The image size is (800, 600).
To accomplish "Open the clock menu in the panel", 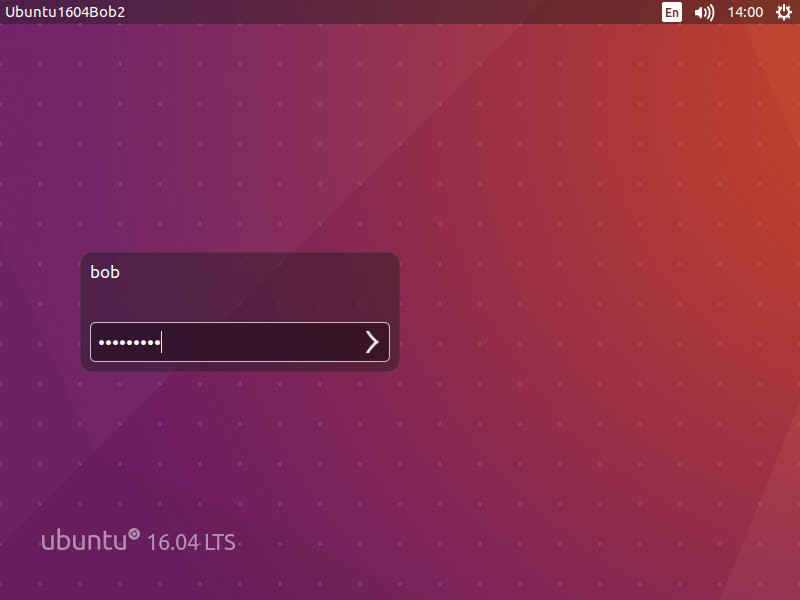I will tap(746, 13).
